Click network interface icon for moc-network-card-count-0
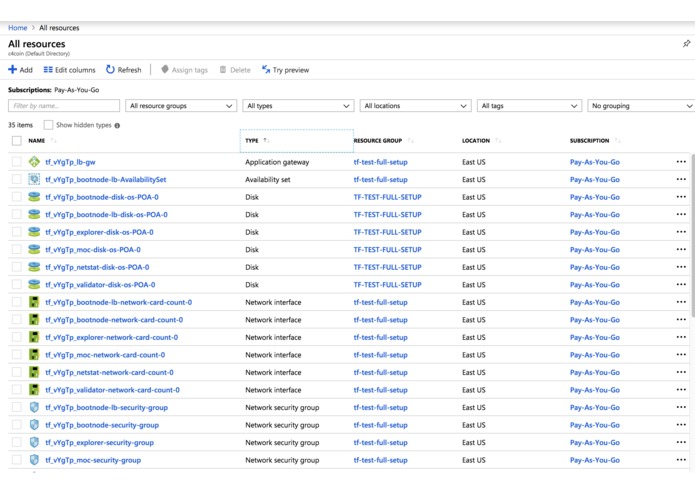Viewport: 695px width, 494px height. pos(34,355)
